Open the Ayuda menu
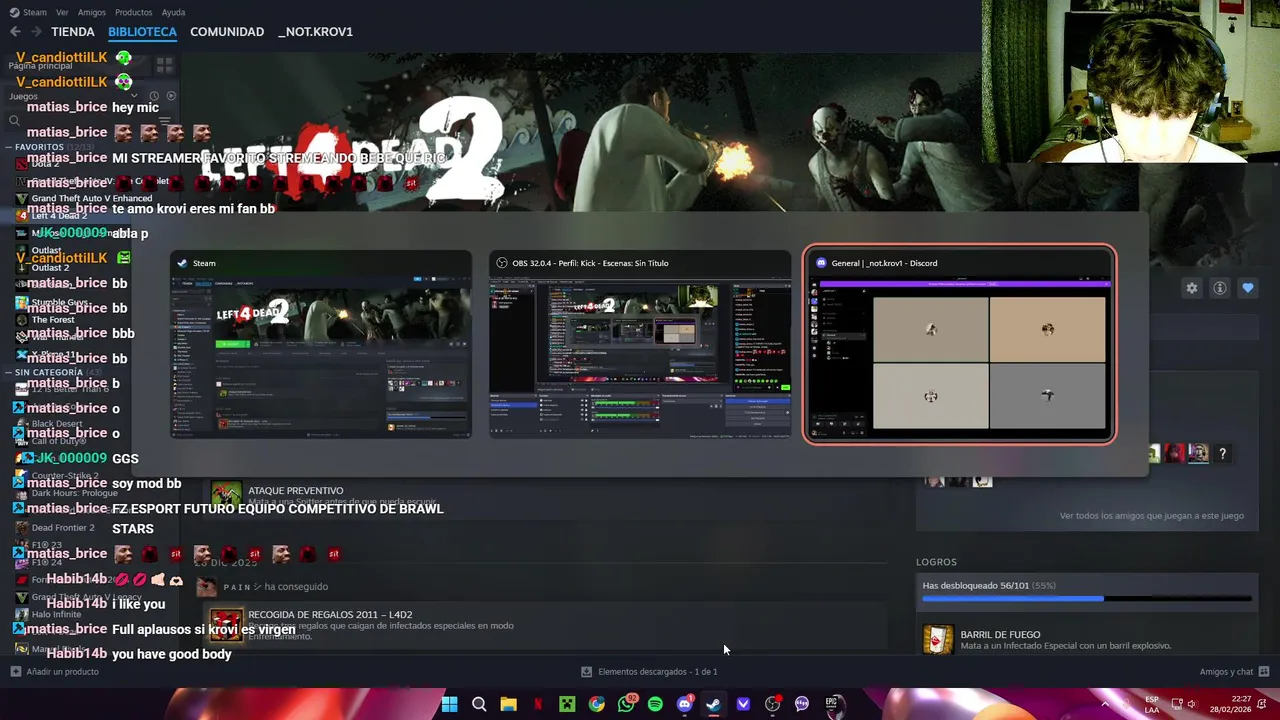 [x=173, y=12]
